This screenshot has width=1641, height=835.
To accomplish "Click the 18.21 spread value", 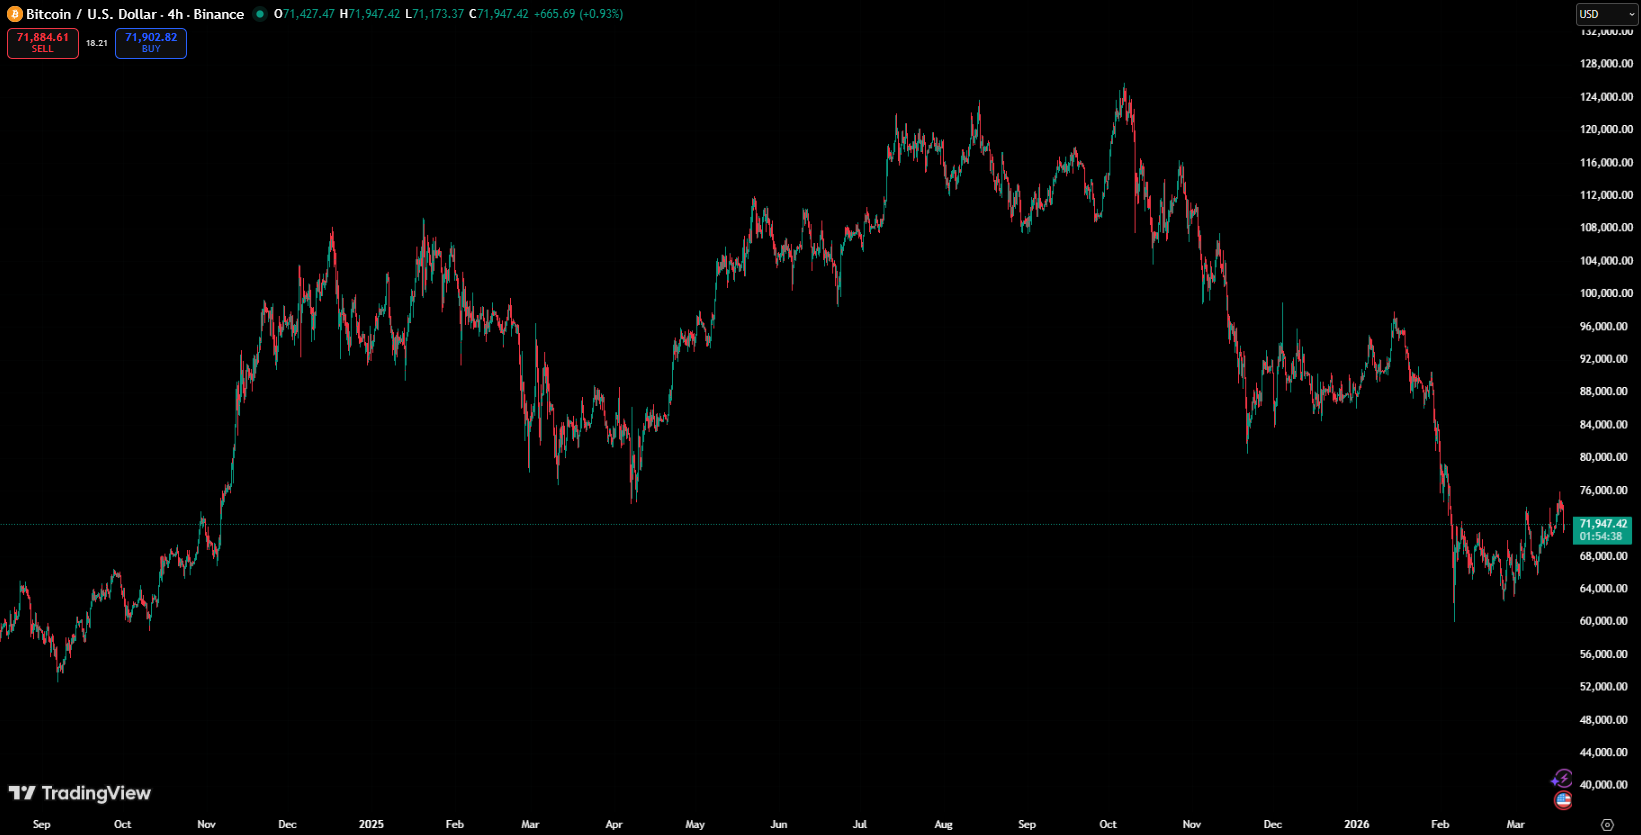I will [x=97, y=43].
